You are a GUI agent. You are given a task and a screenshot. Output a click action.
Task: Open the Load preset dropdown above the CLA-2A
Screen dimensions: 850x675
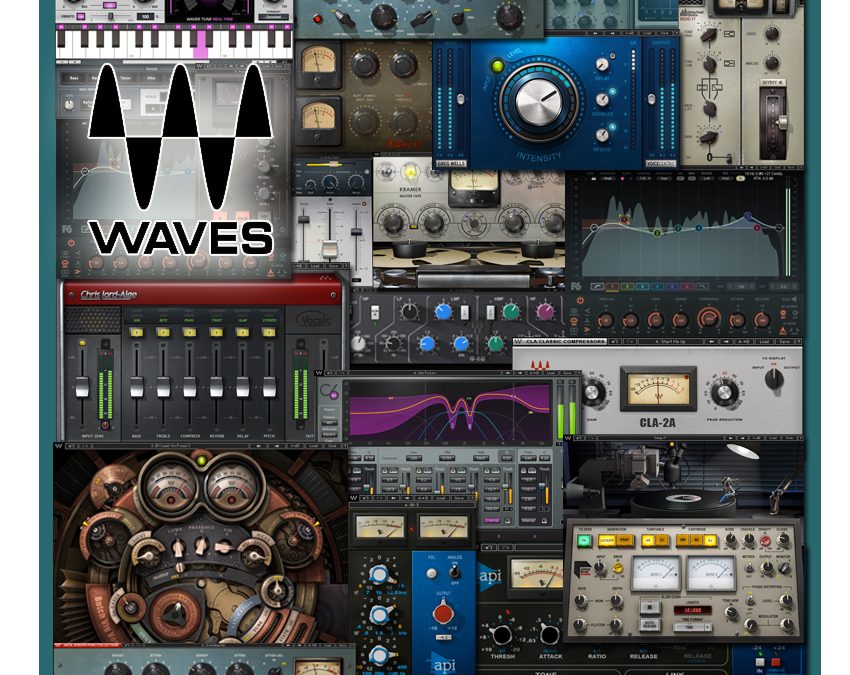click(x=763, y=341)
